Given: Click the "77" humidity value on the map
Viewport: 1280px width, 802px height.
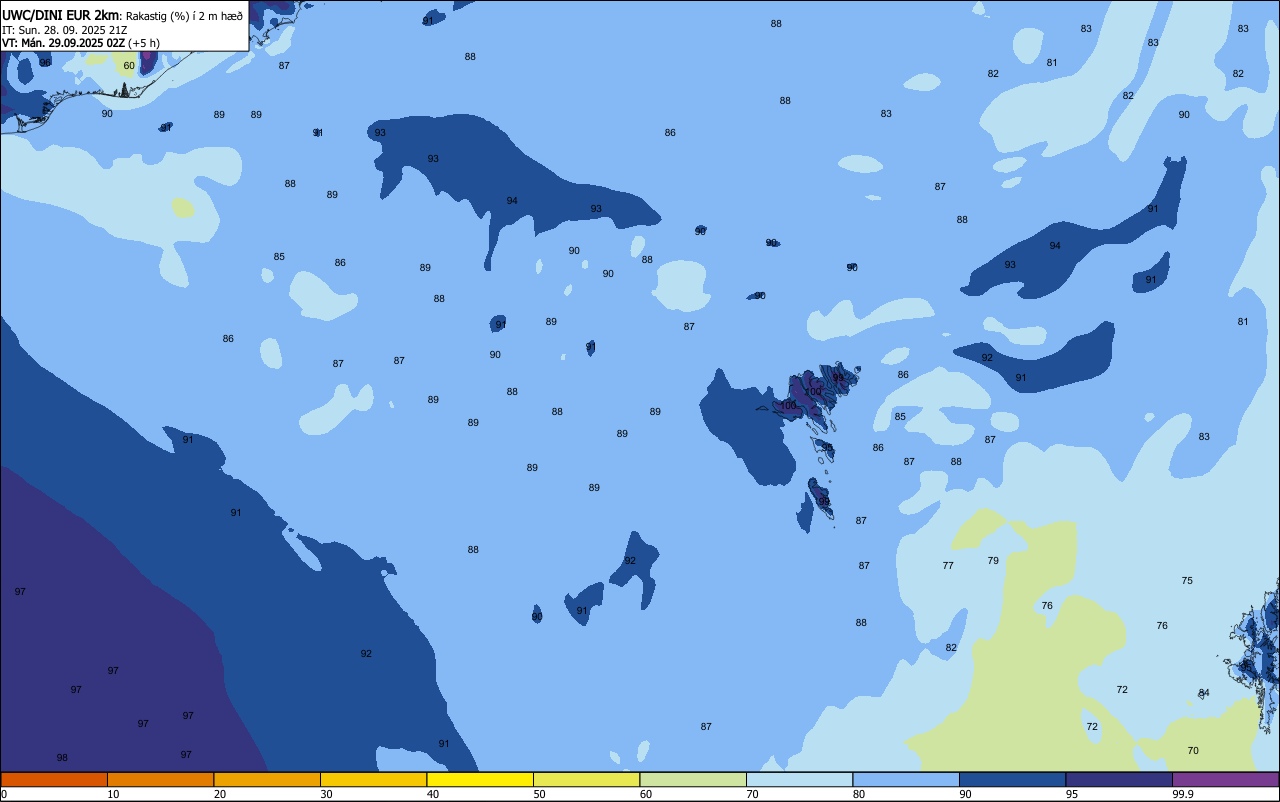Looking at the screenshot, I should tap(948, 566).
